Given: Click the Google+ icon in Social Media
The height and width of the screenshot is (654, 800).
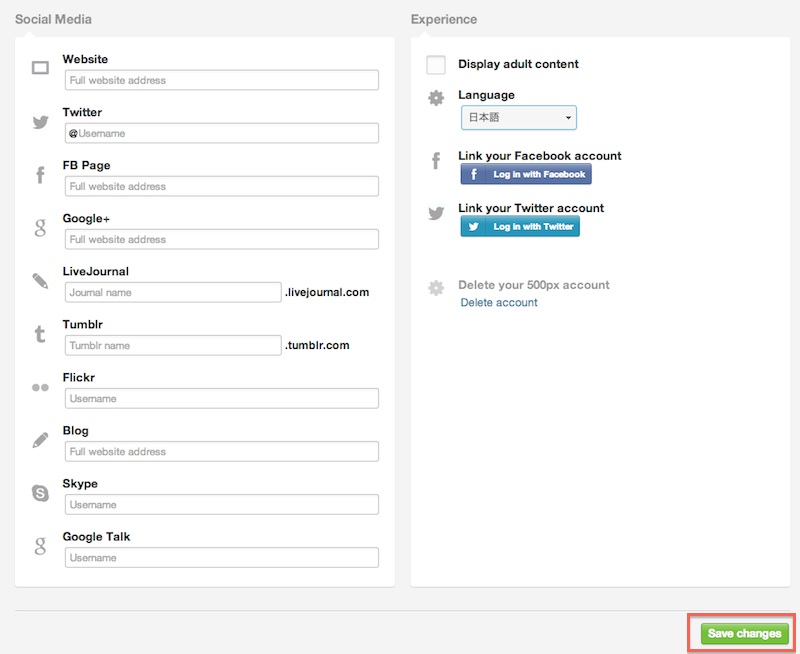Looking at the screenshot, I should [x=40, y=228].
